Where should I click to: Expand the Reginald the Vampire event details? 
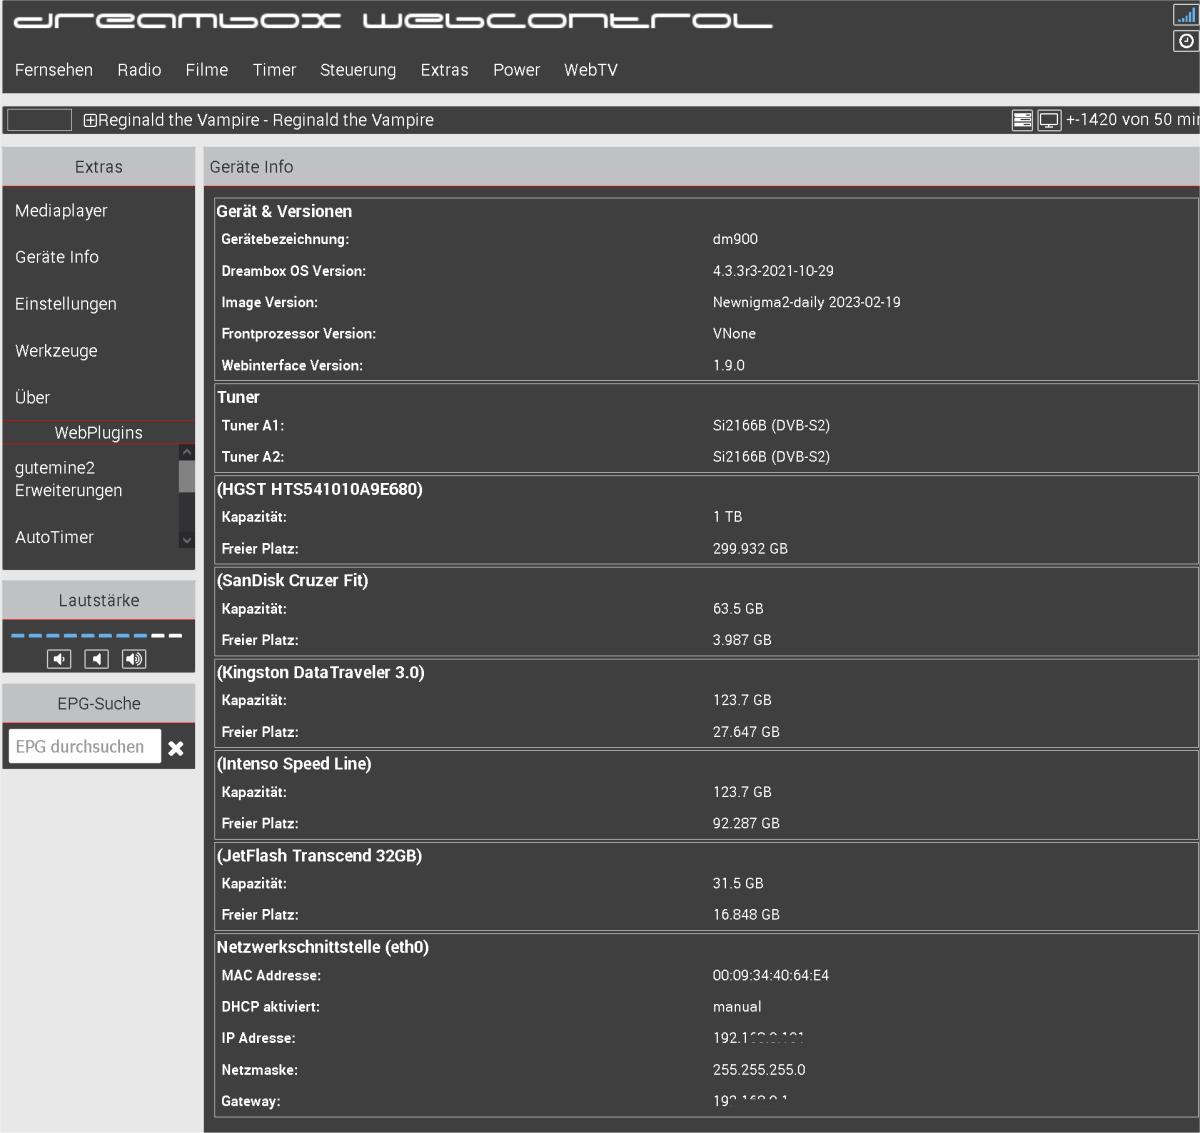90,121
